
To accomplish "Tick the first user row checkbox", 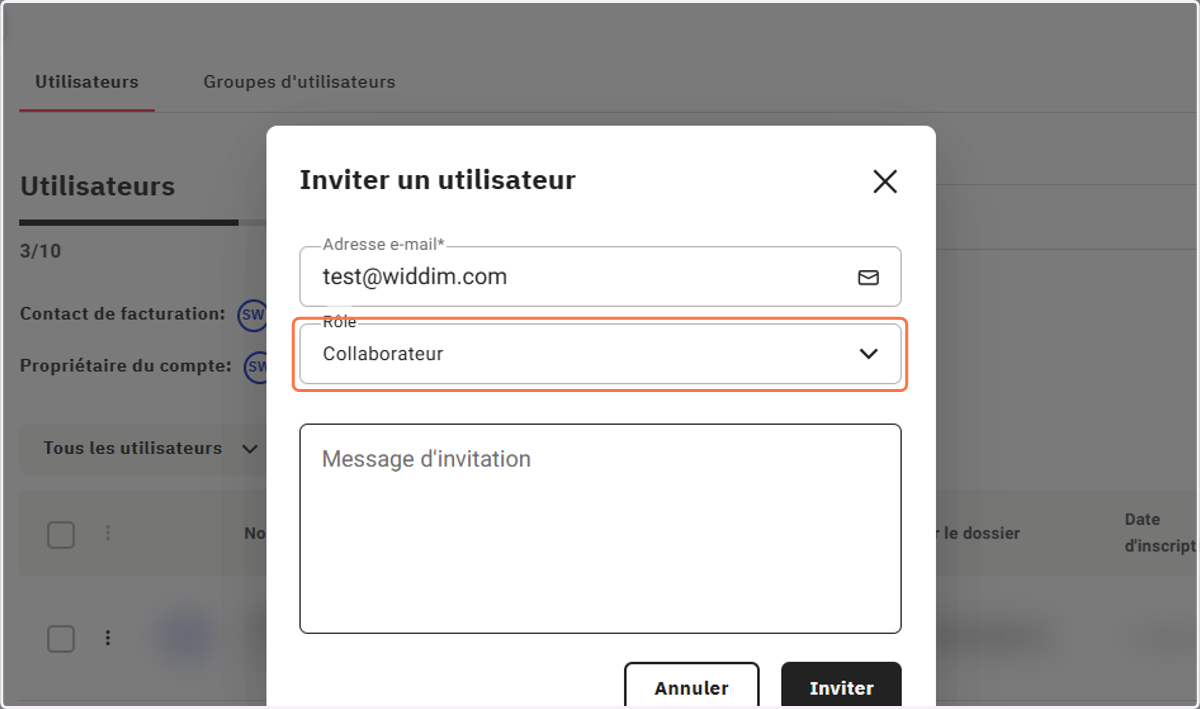I will [61, 638].
